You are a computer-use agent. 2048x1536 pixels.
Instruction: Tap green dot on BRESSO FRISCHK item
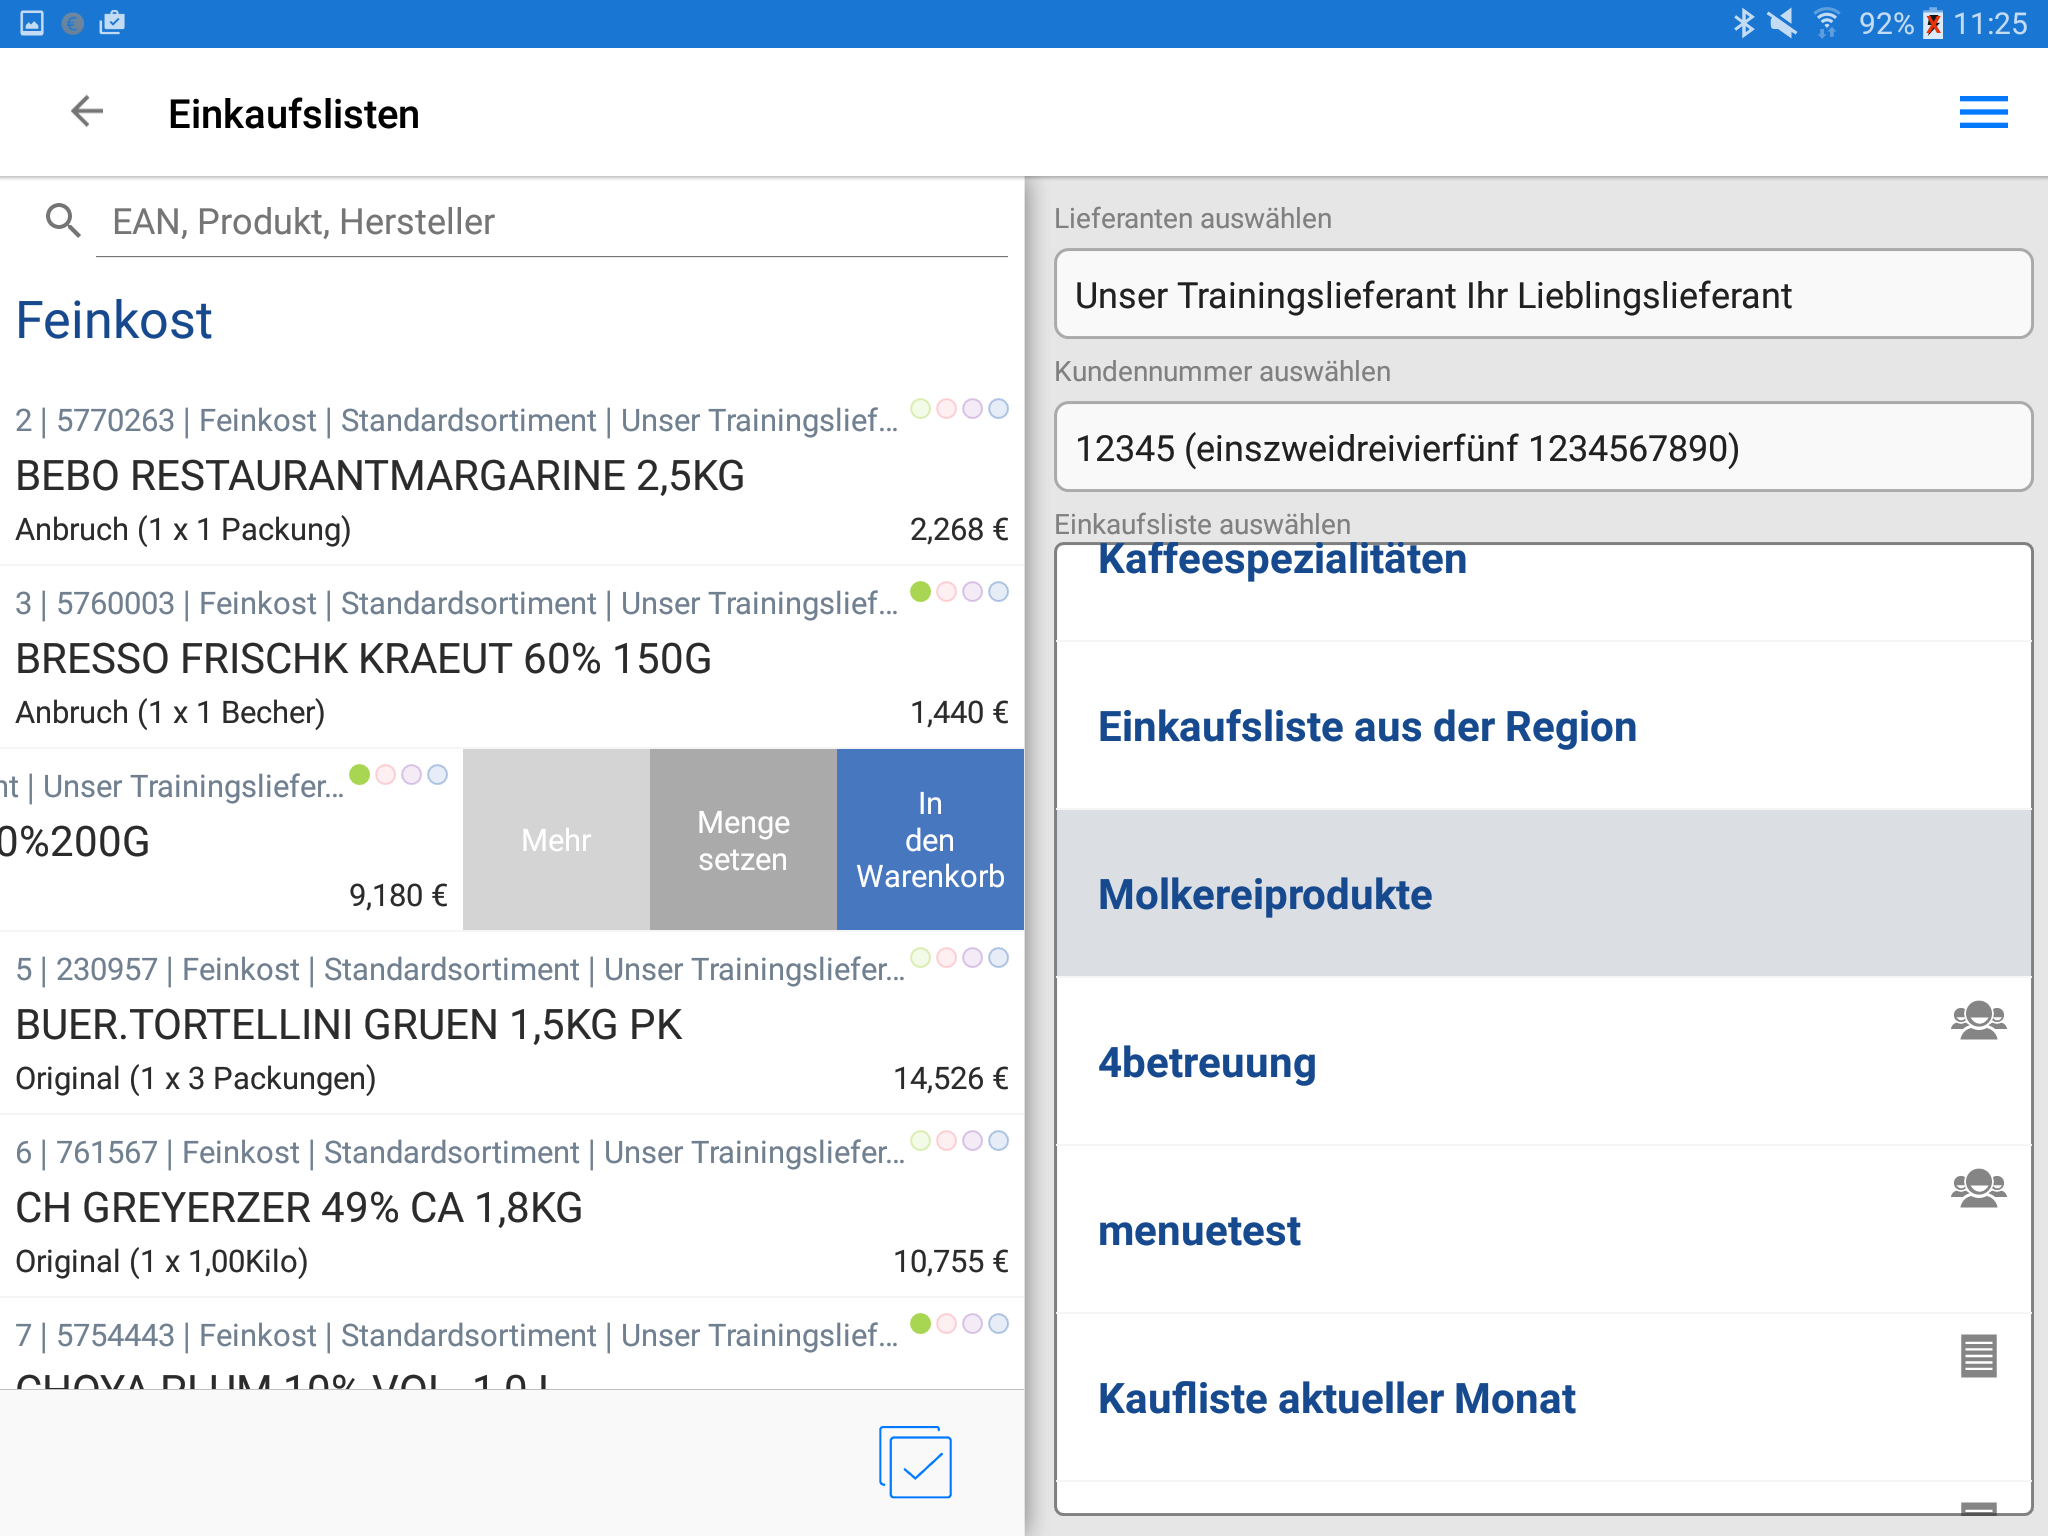point(921,592)
